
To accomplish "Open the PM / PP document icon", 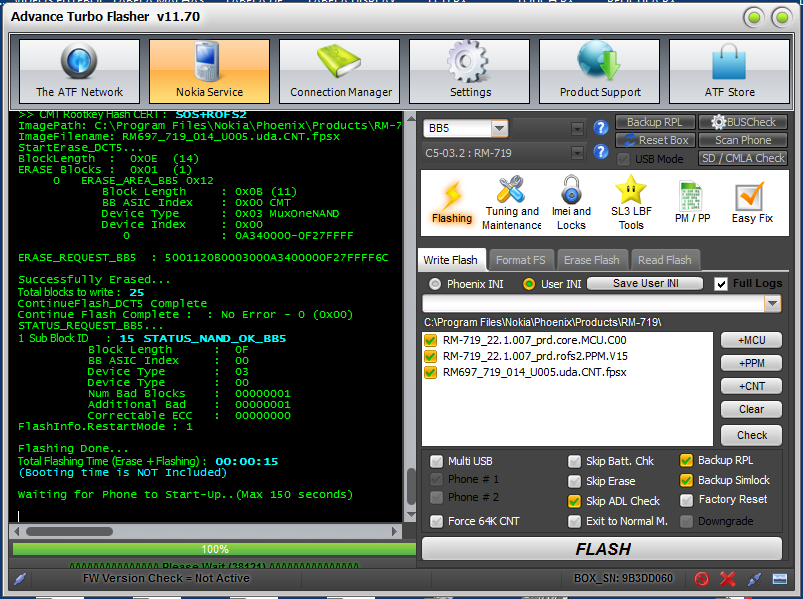I will pos(691,196).
